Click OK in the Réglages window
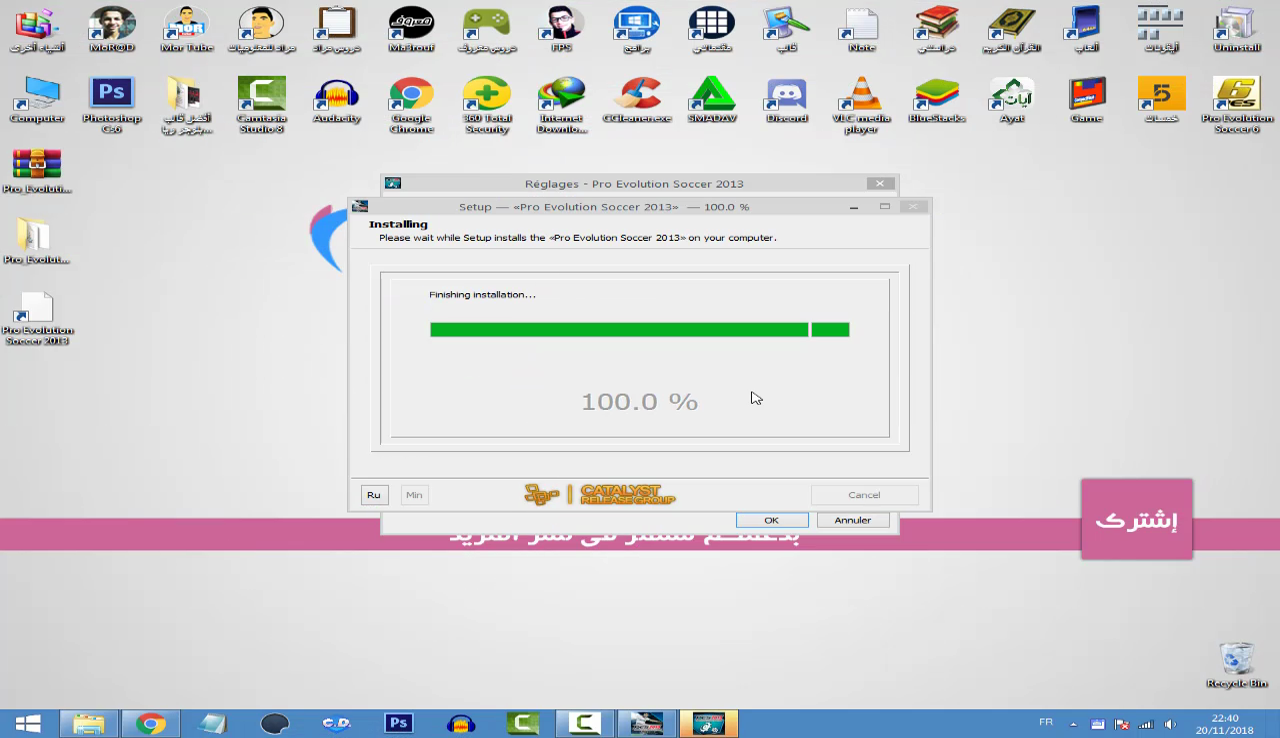The width and height of the screenshot is (1280, 738). [771, 520]
